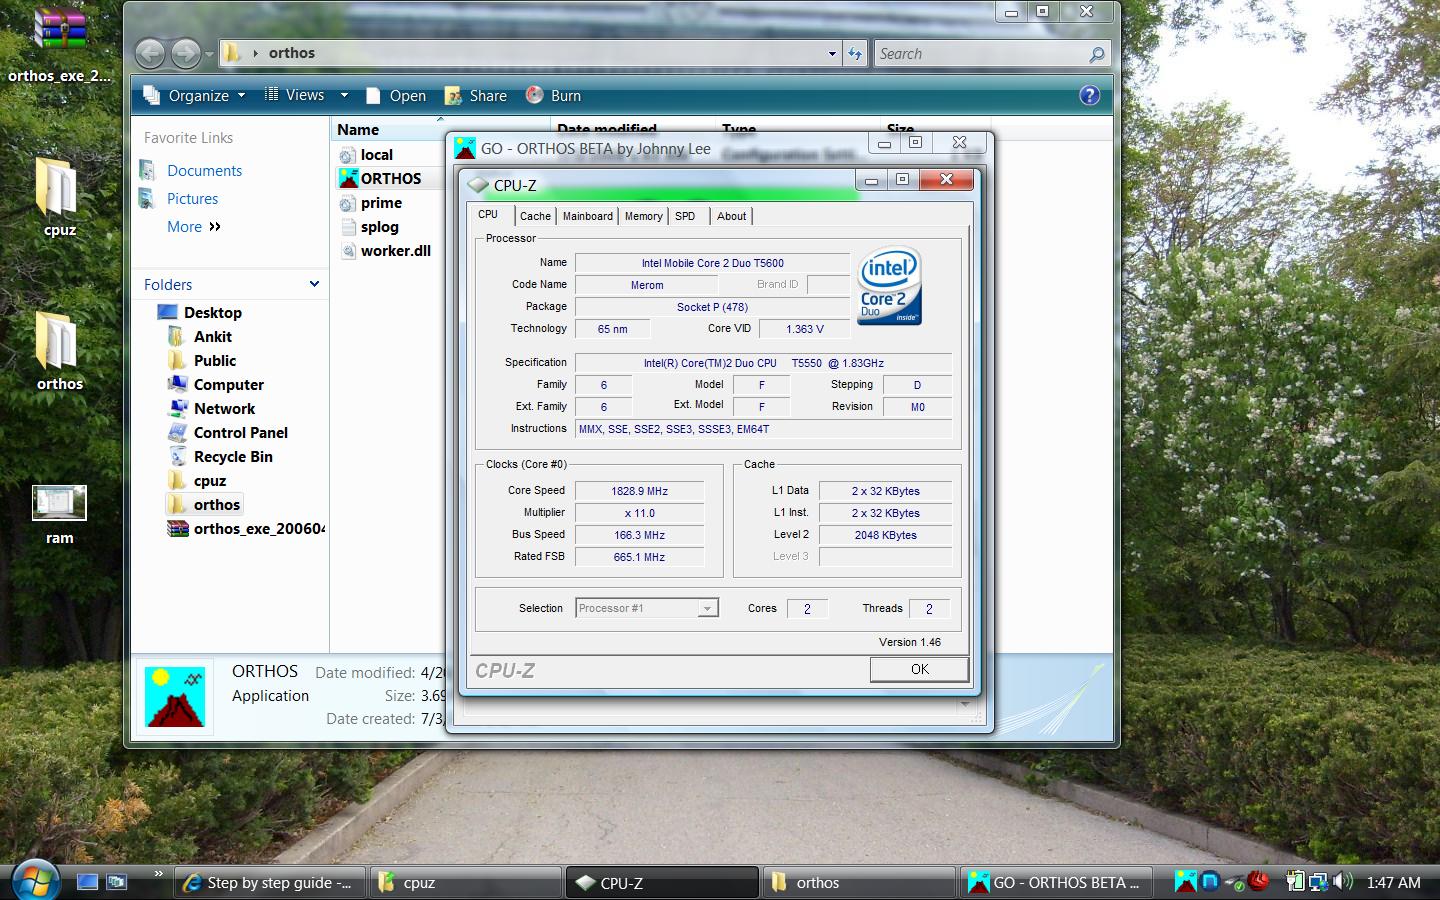The width and height of the screenshot is (1440, 900).
Task: Click the Forward arrow in the Explorer window
Action: click(x=185, y=53)
